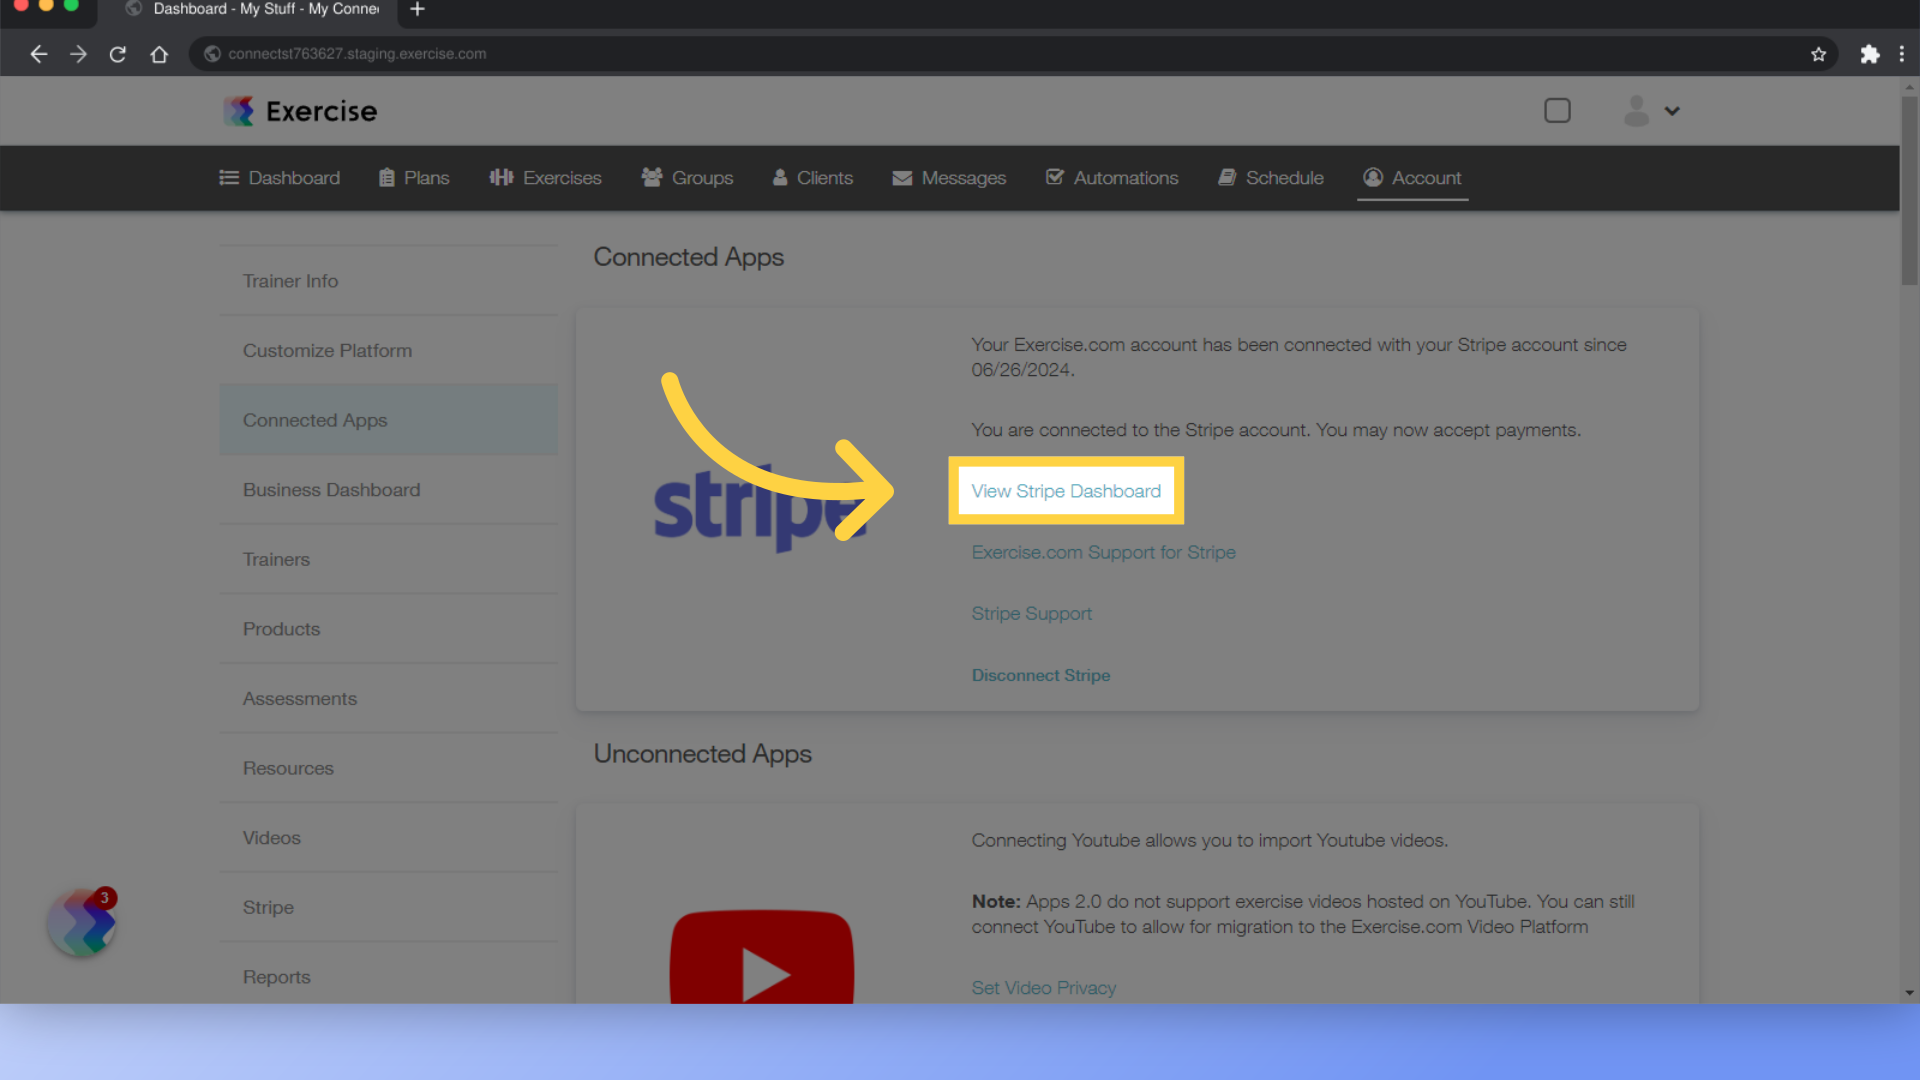The image size is (1920, 1080).
Task: Reload the page with the refresh icon
Action: pos(118,54)
